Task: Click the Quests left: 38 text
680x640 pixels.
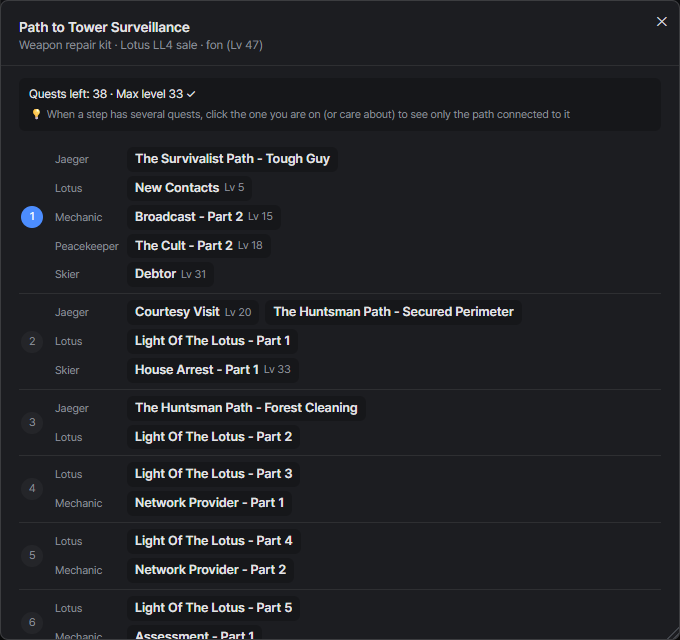Action: click(68, 94)
